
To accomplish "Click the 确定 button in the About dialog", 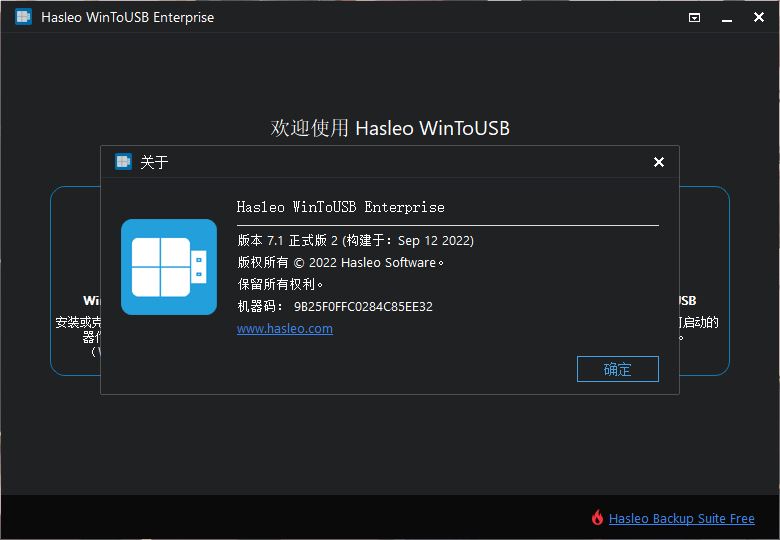I will (x=617, y=369).
